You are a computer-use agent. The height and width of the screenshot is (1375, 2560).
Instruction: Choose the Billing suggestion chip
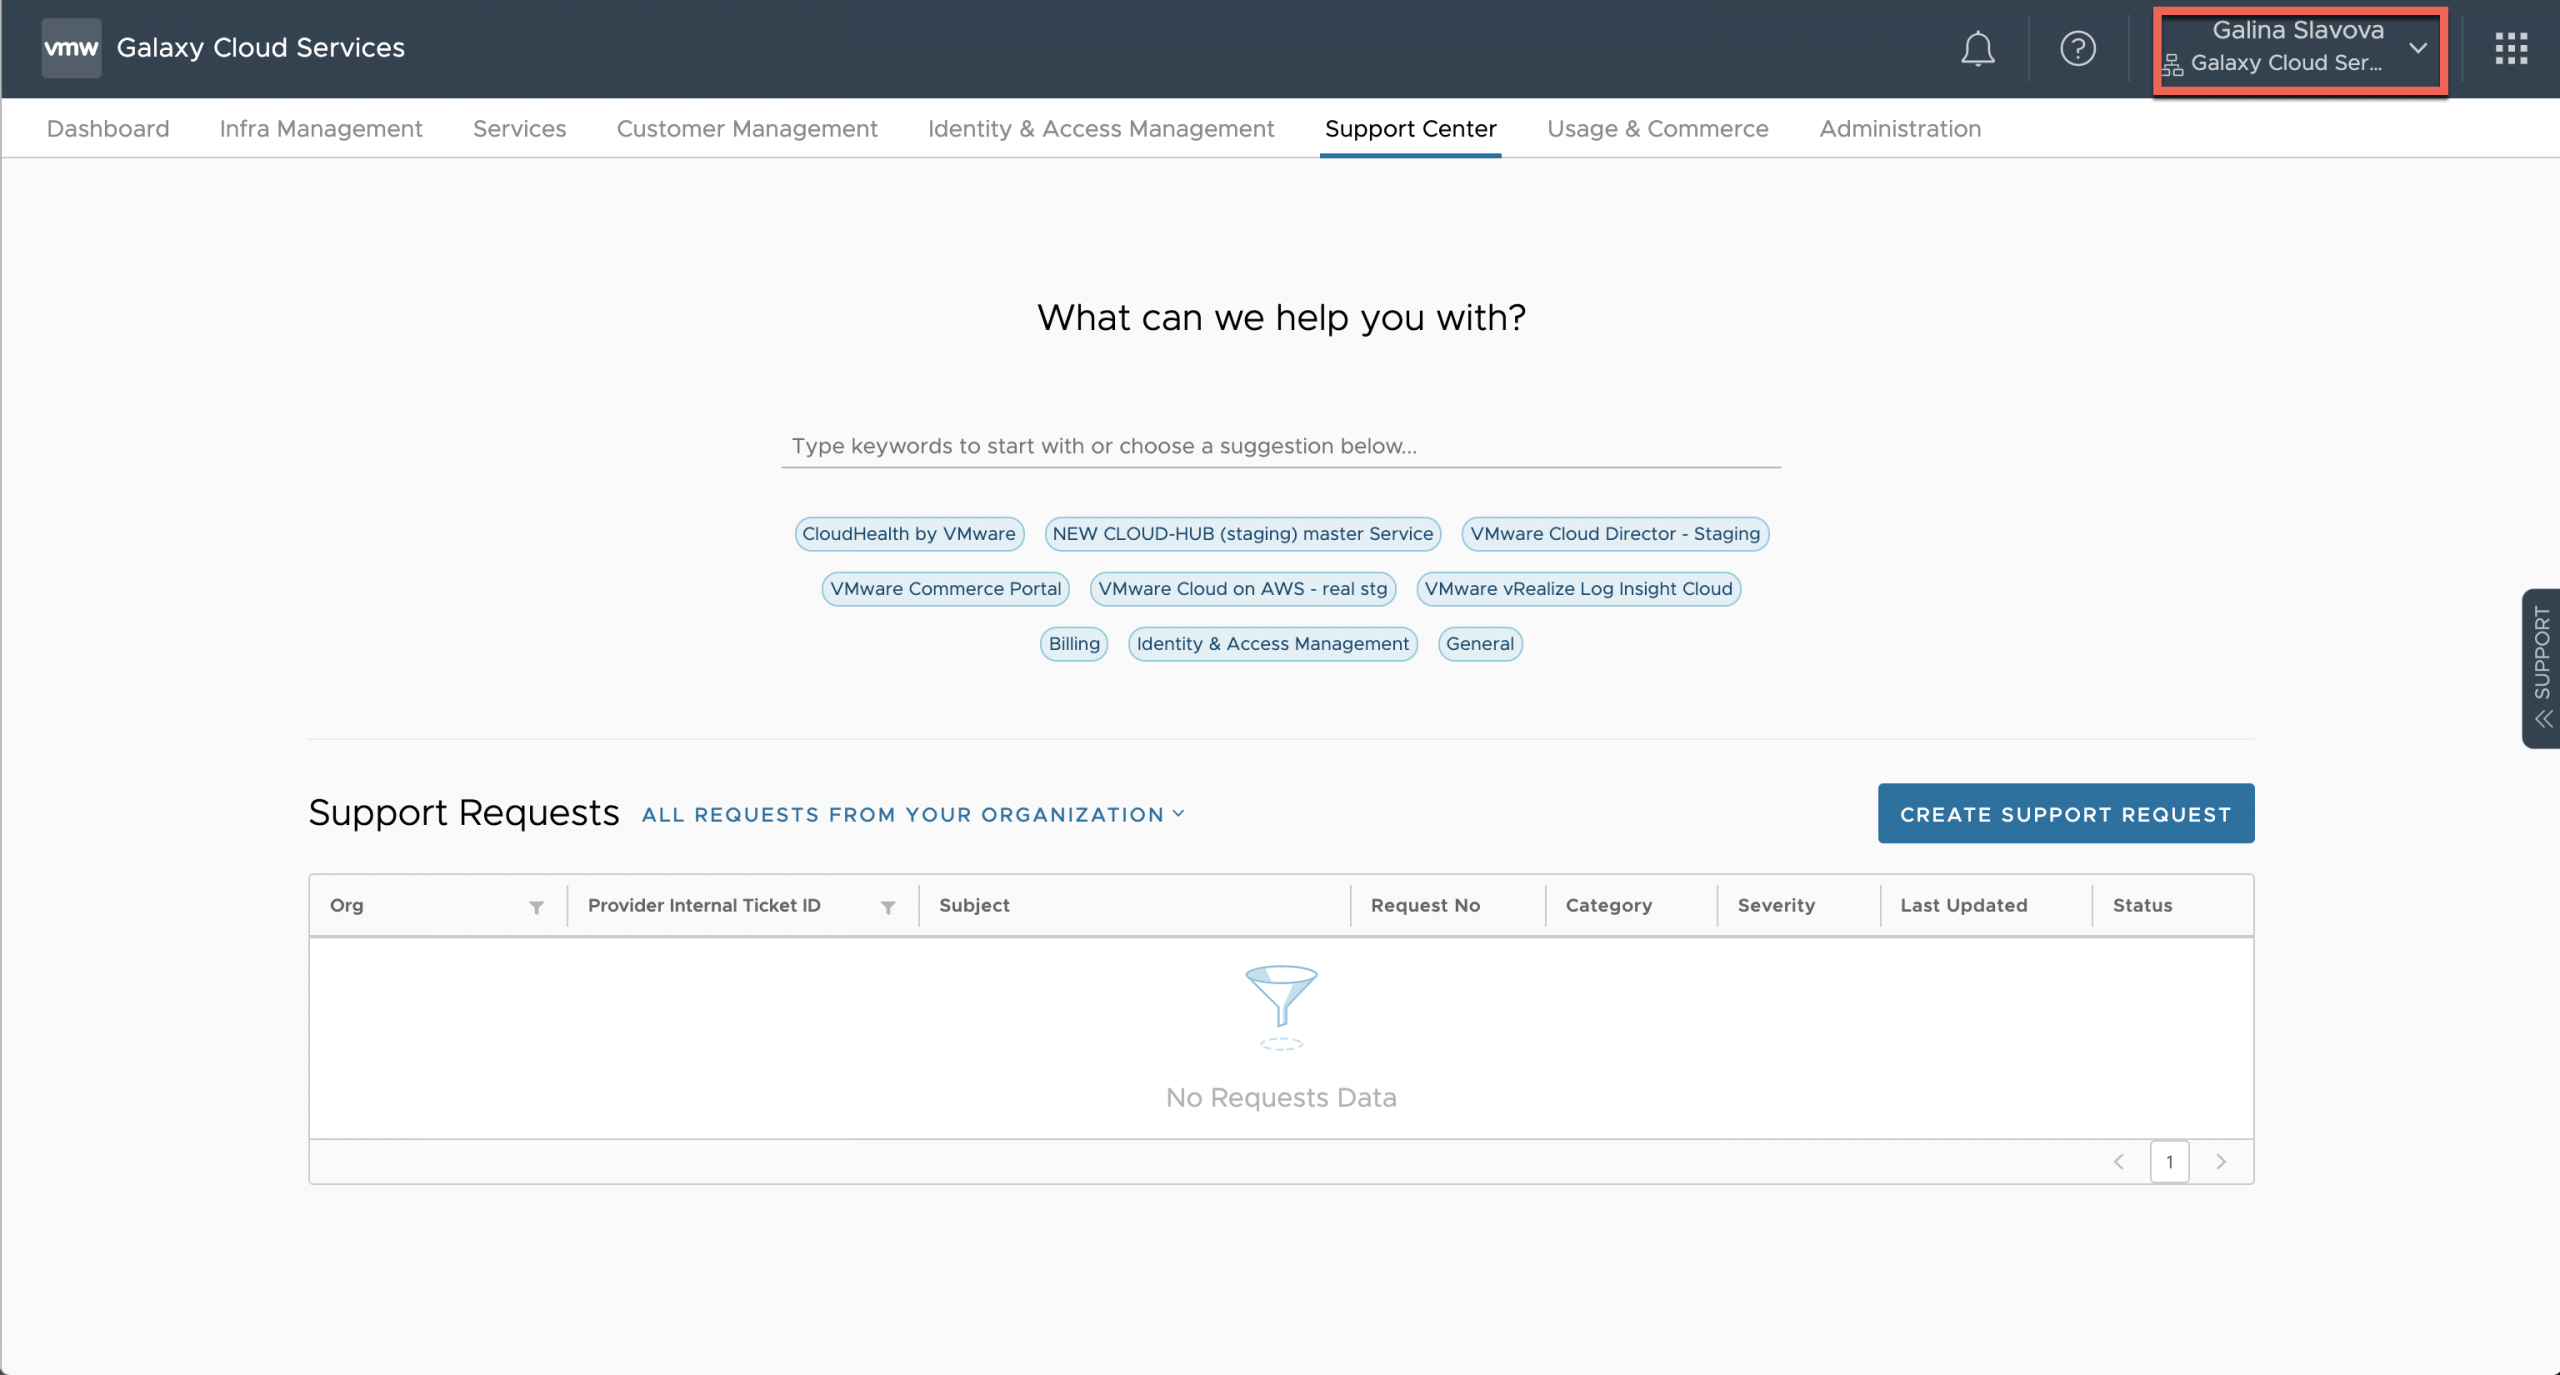coord(1073,644)
